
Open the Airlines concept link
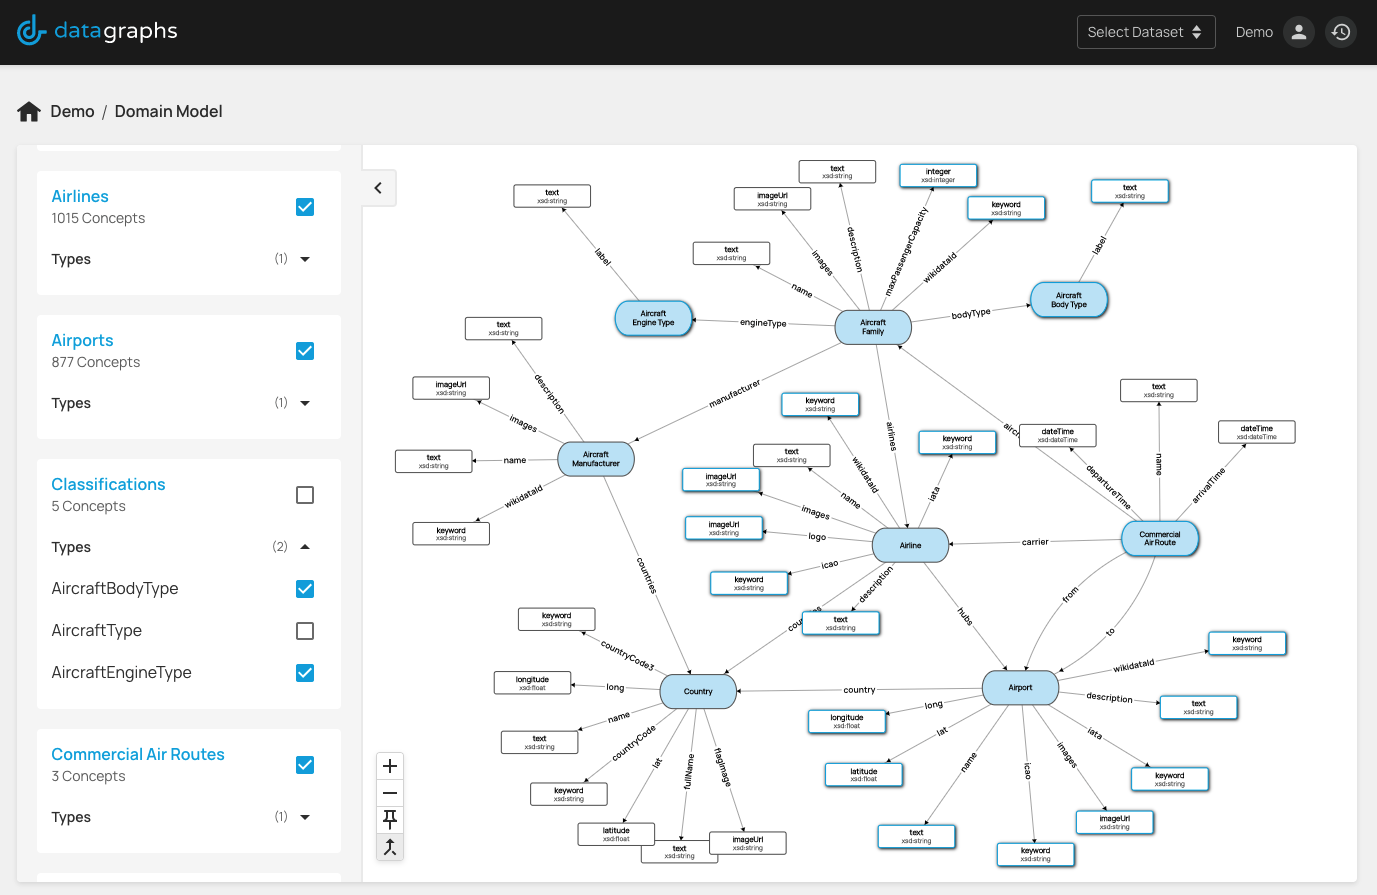pyautogui.click(x=79, y=196)
